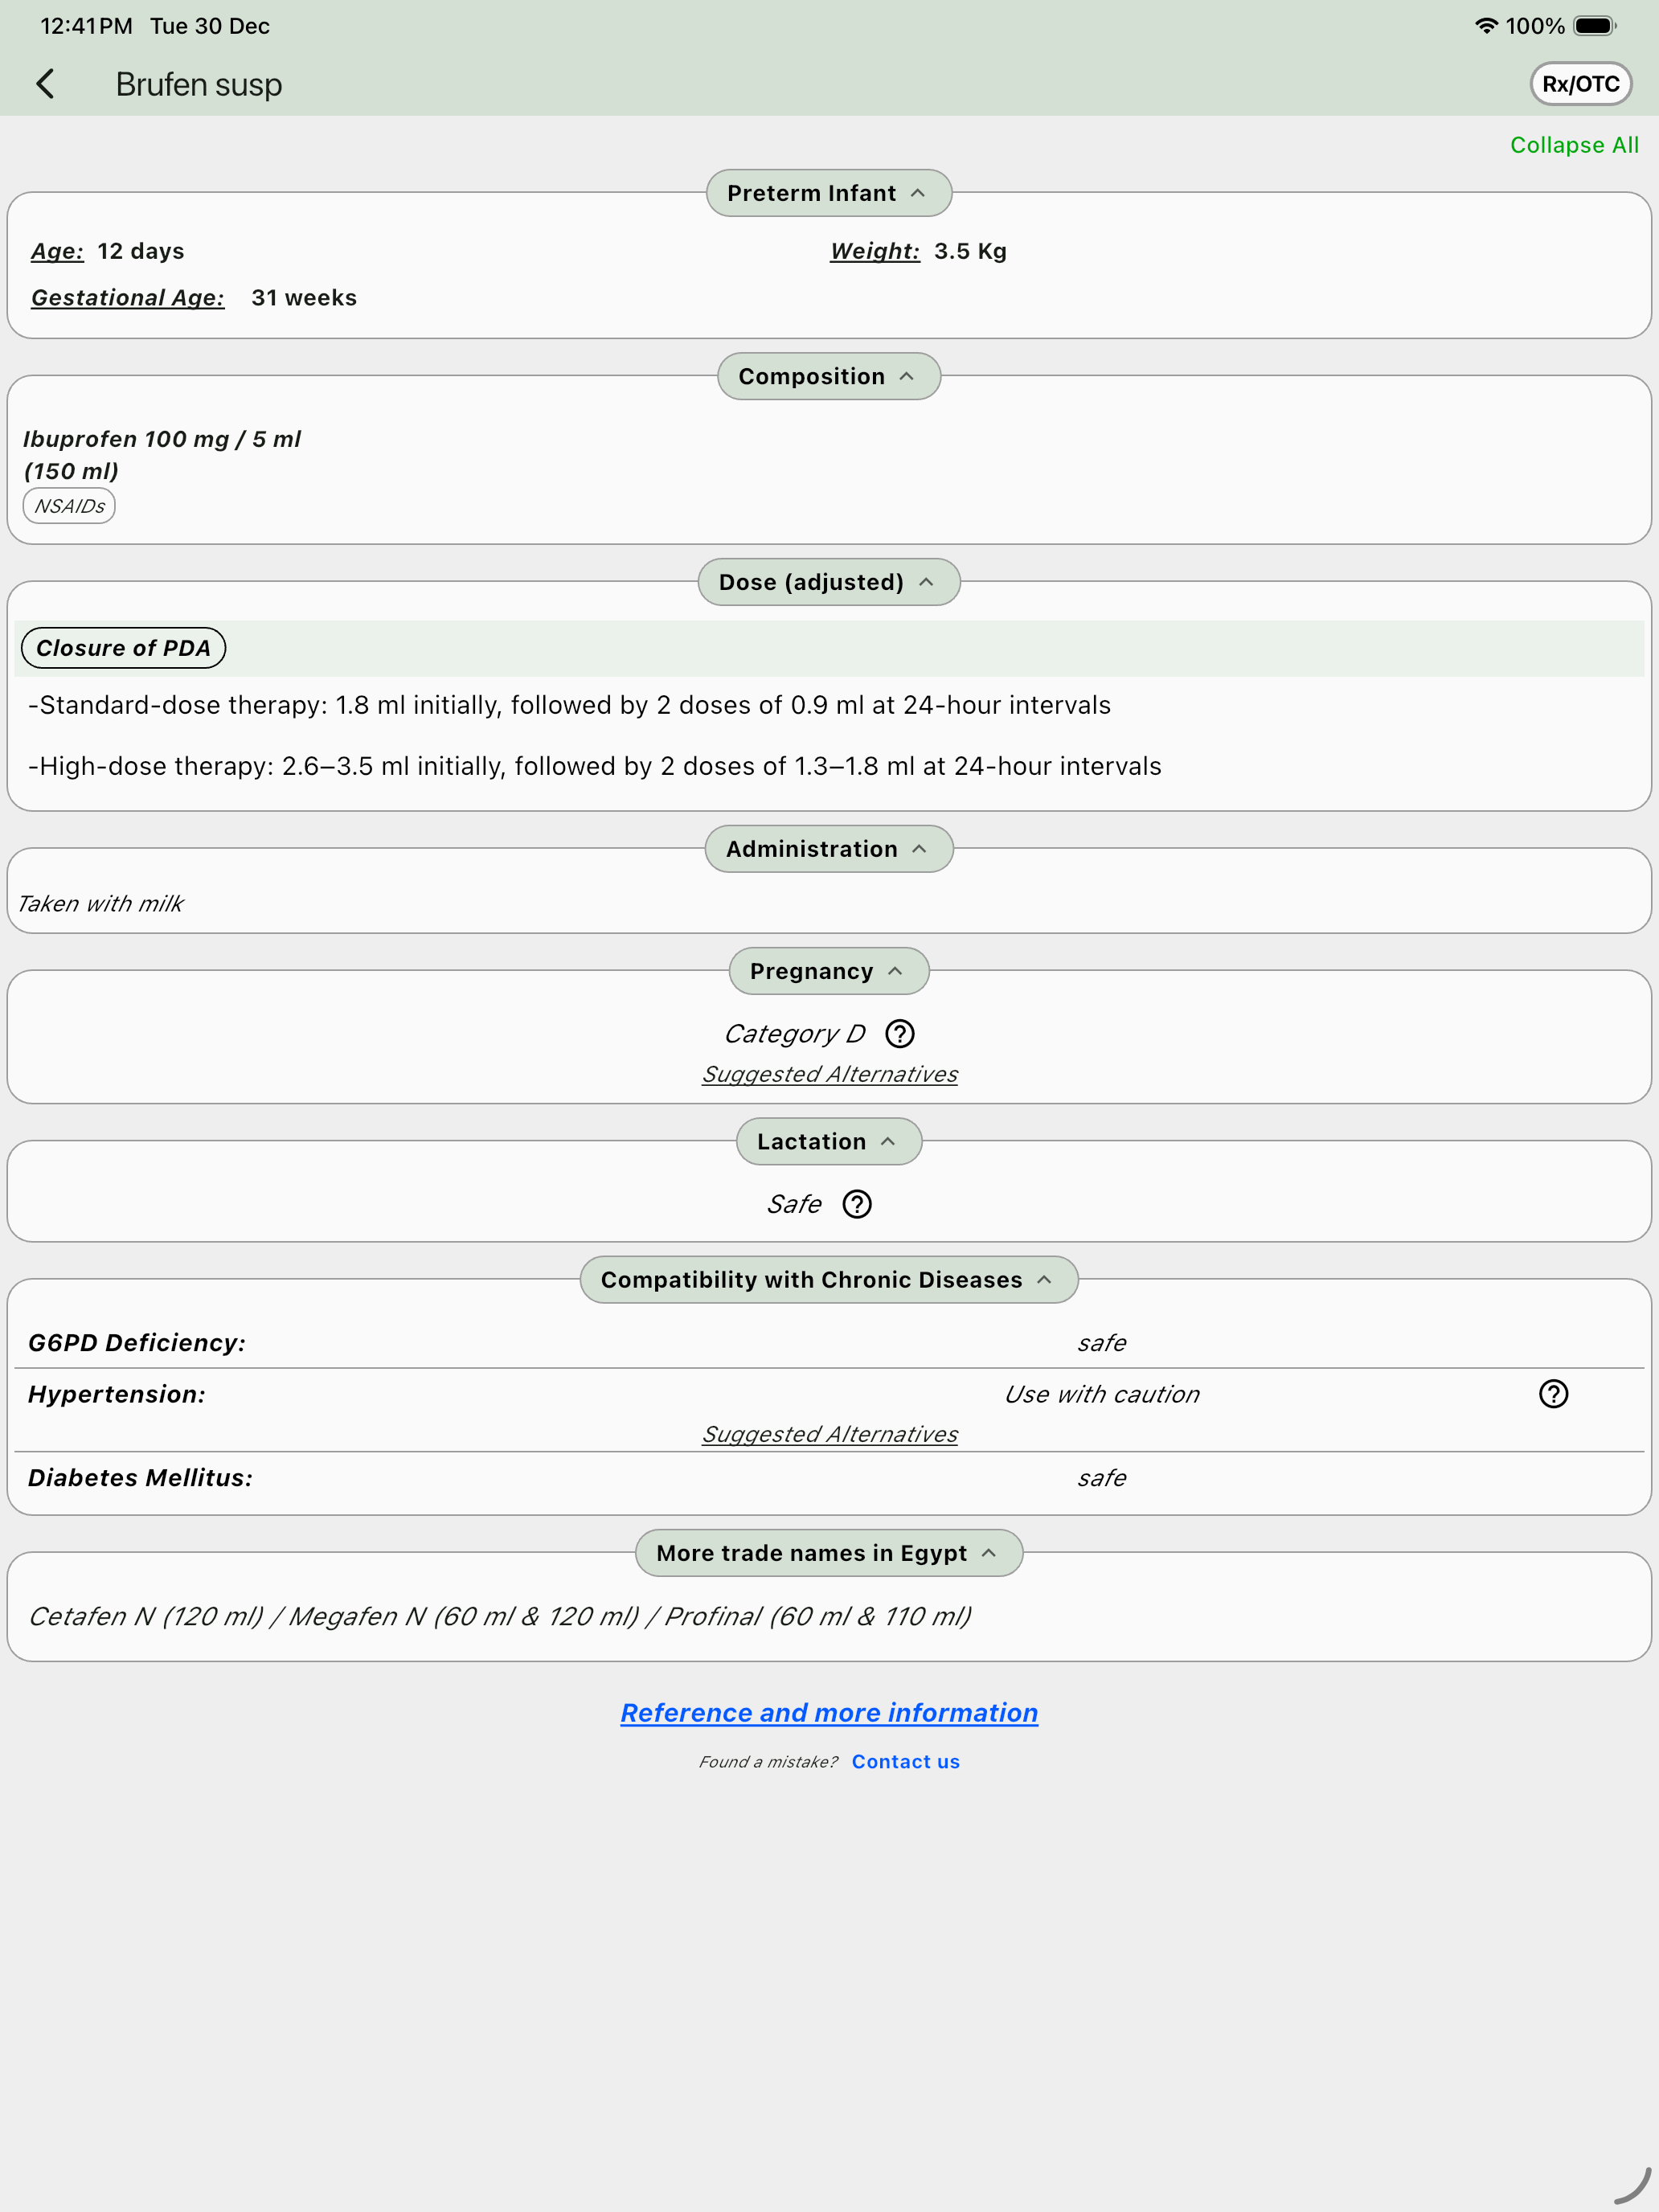Tap the G6PD Deficiency row
1659x2212 pixels.
coord(829,1343)
